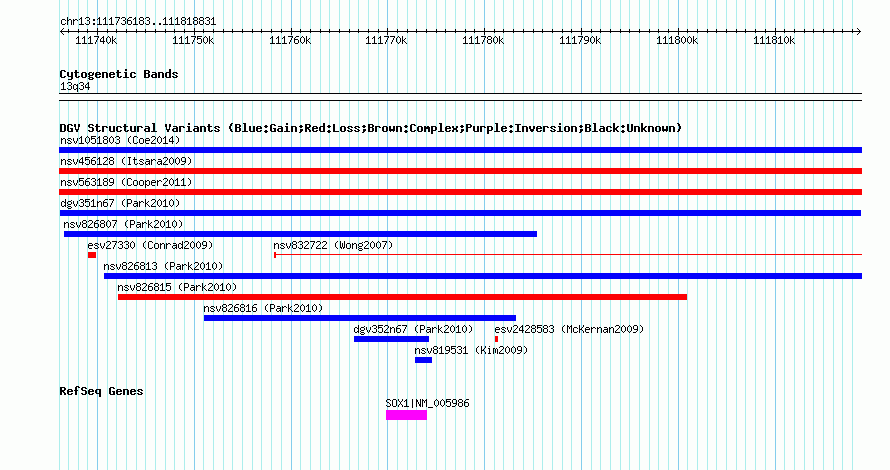890x470 pixels.
Task: Click the 111810k ruler tick label
Action: click(x=774, y=41)
